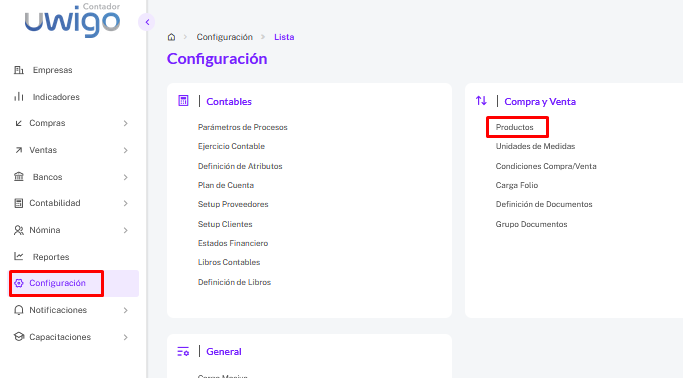Click the home icon in breadcrumb
The image size is (683, 378).
tap(171, 37)
